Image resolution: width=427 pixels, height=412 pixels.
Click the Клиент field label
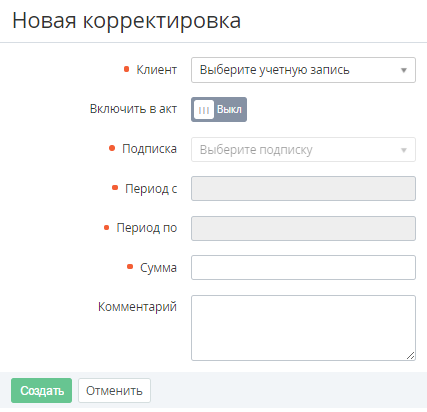157,70
